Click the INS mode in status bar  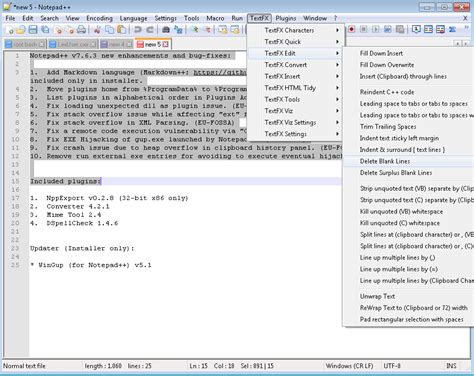tap(451, 366)
